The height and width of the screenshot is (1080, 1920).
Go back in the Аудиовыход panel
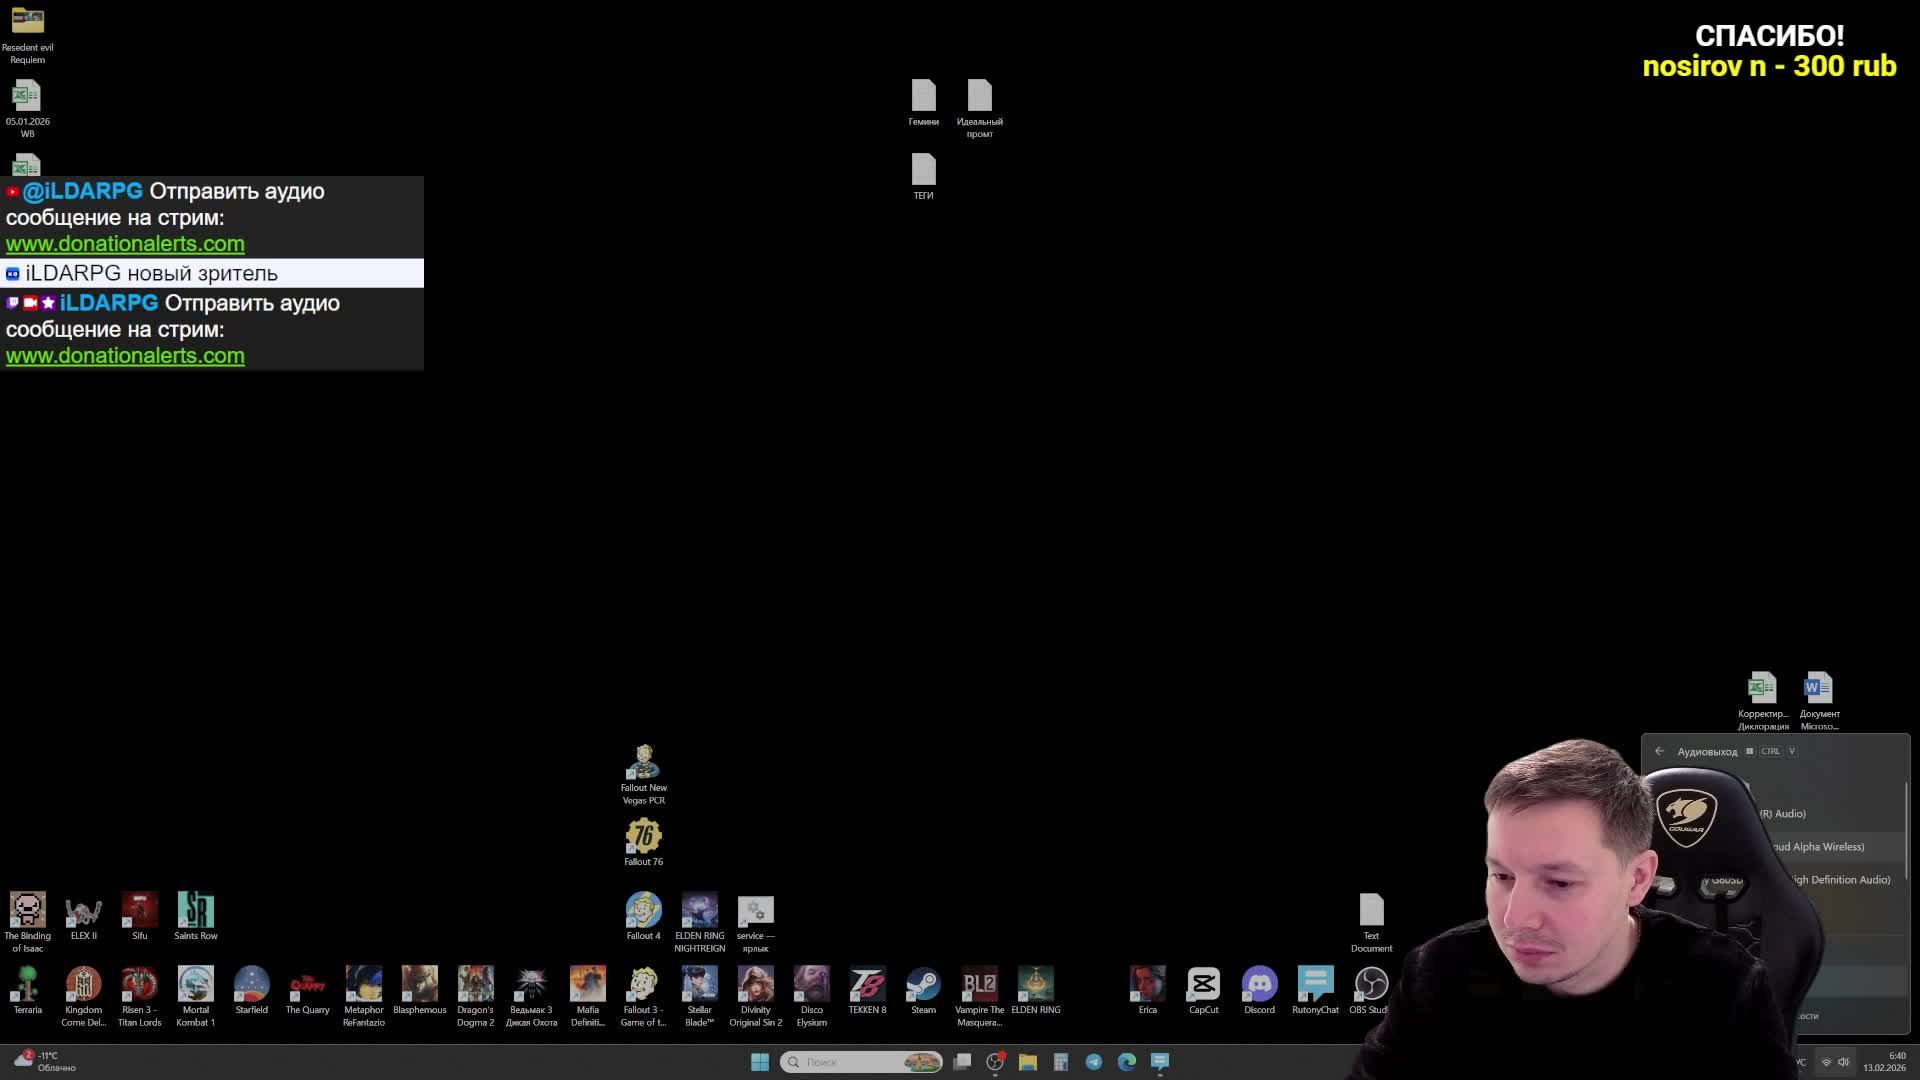1660,751
